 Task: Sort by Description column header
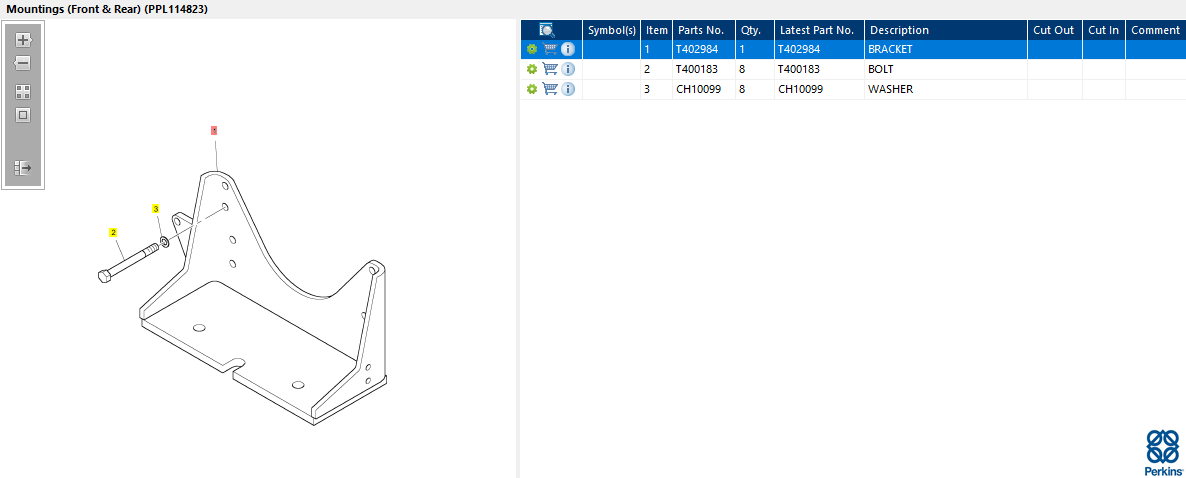click(945, 30)
